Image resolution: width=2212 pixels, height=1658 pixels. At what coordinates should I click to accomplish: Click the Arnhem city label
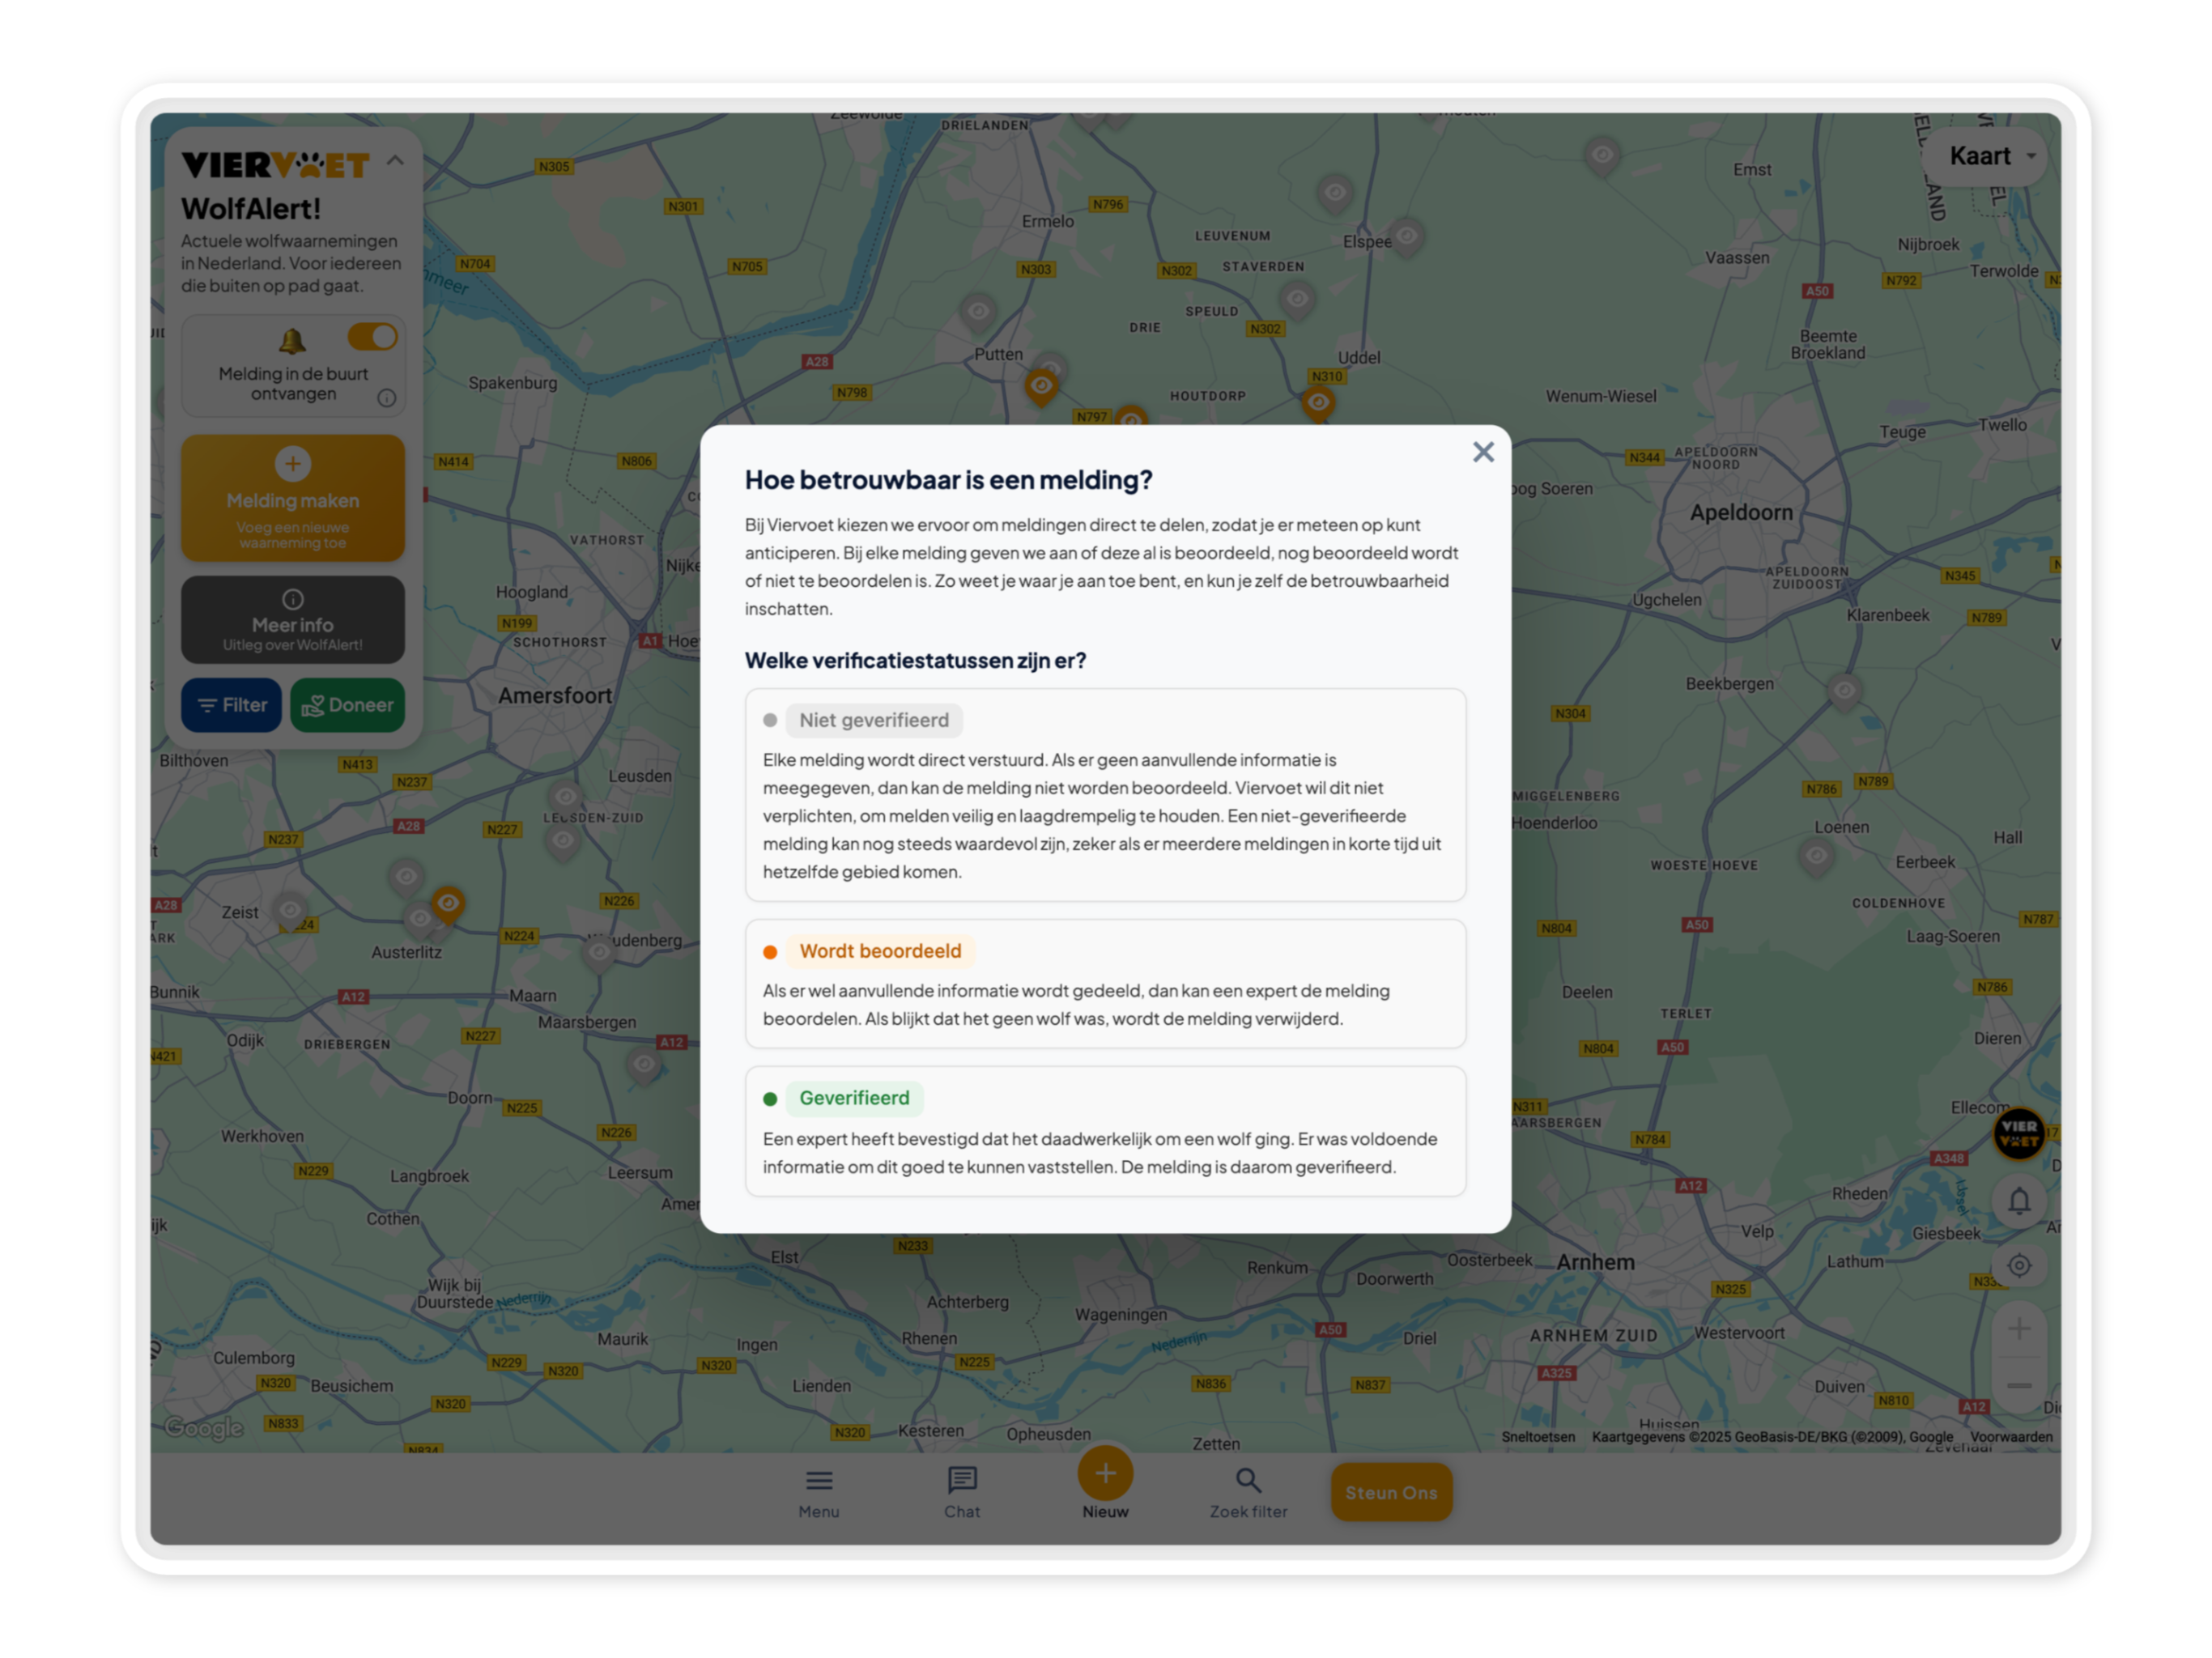click(1596, 1262)
